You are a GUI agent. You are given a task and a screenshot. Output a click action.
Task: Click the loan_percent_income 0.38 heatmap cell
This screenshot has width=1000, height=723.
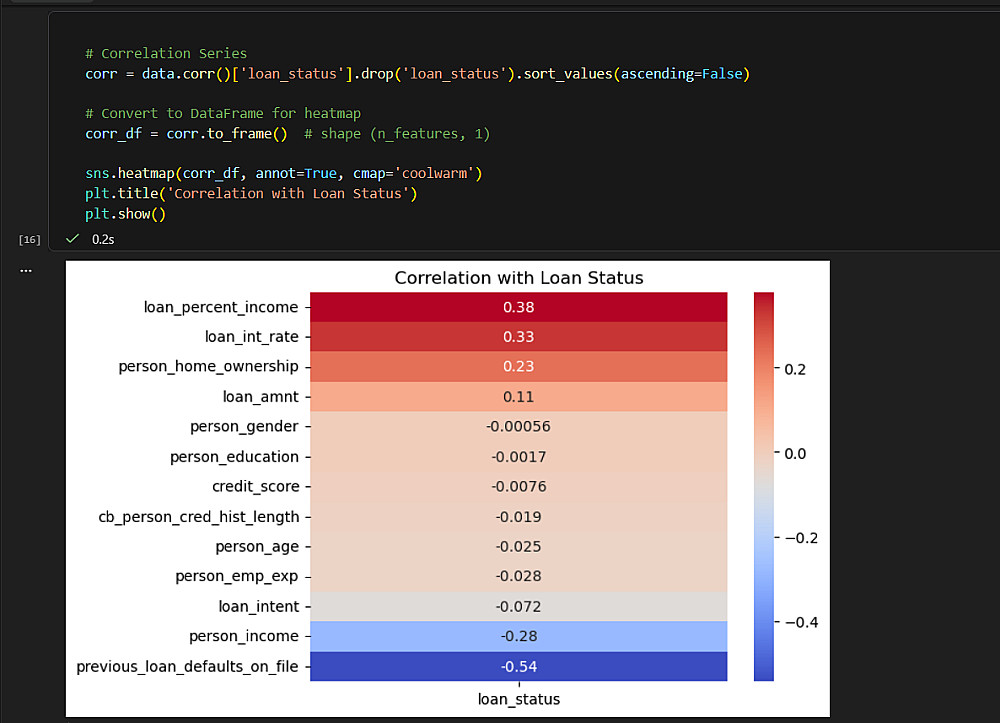518,307
